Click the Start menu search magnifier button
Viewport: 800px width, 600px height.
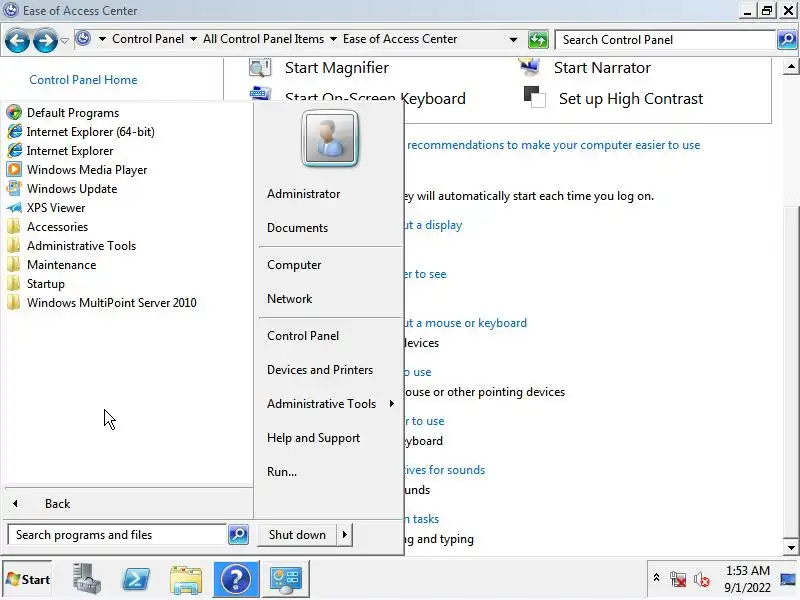(x=238, y=534)
